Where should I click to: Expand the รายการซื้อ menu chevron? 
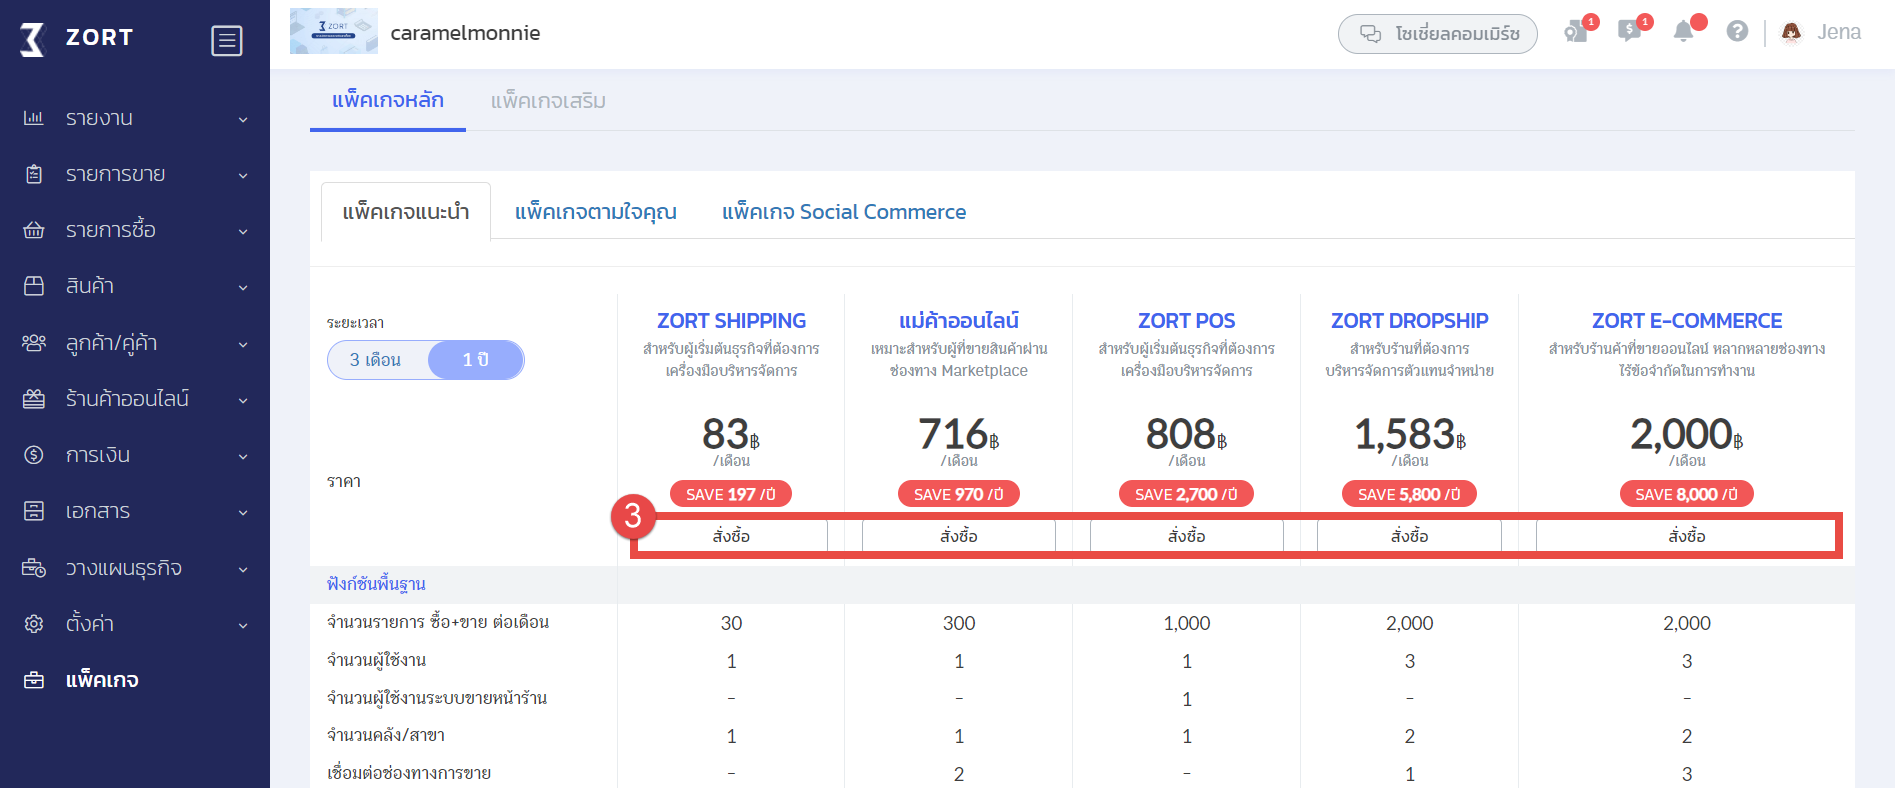click(x=243, y=232)
